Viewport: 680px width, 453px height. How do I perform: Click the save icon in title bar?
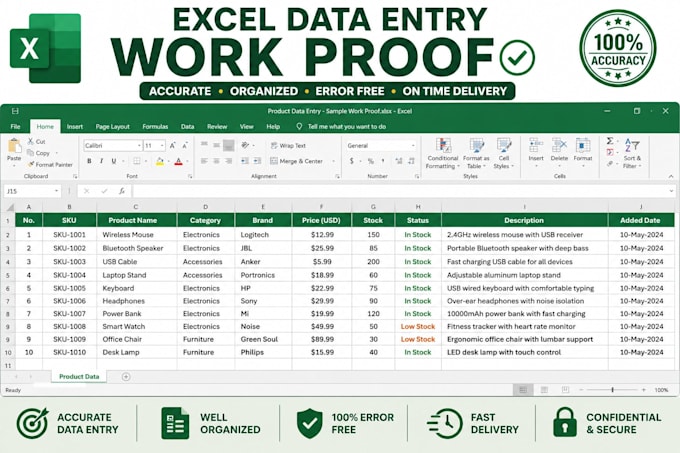tap(15, 111)
